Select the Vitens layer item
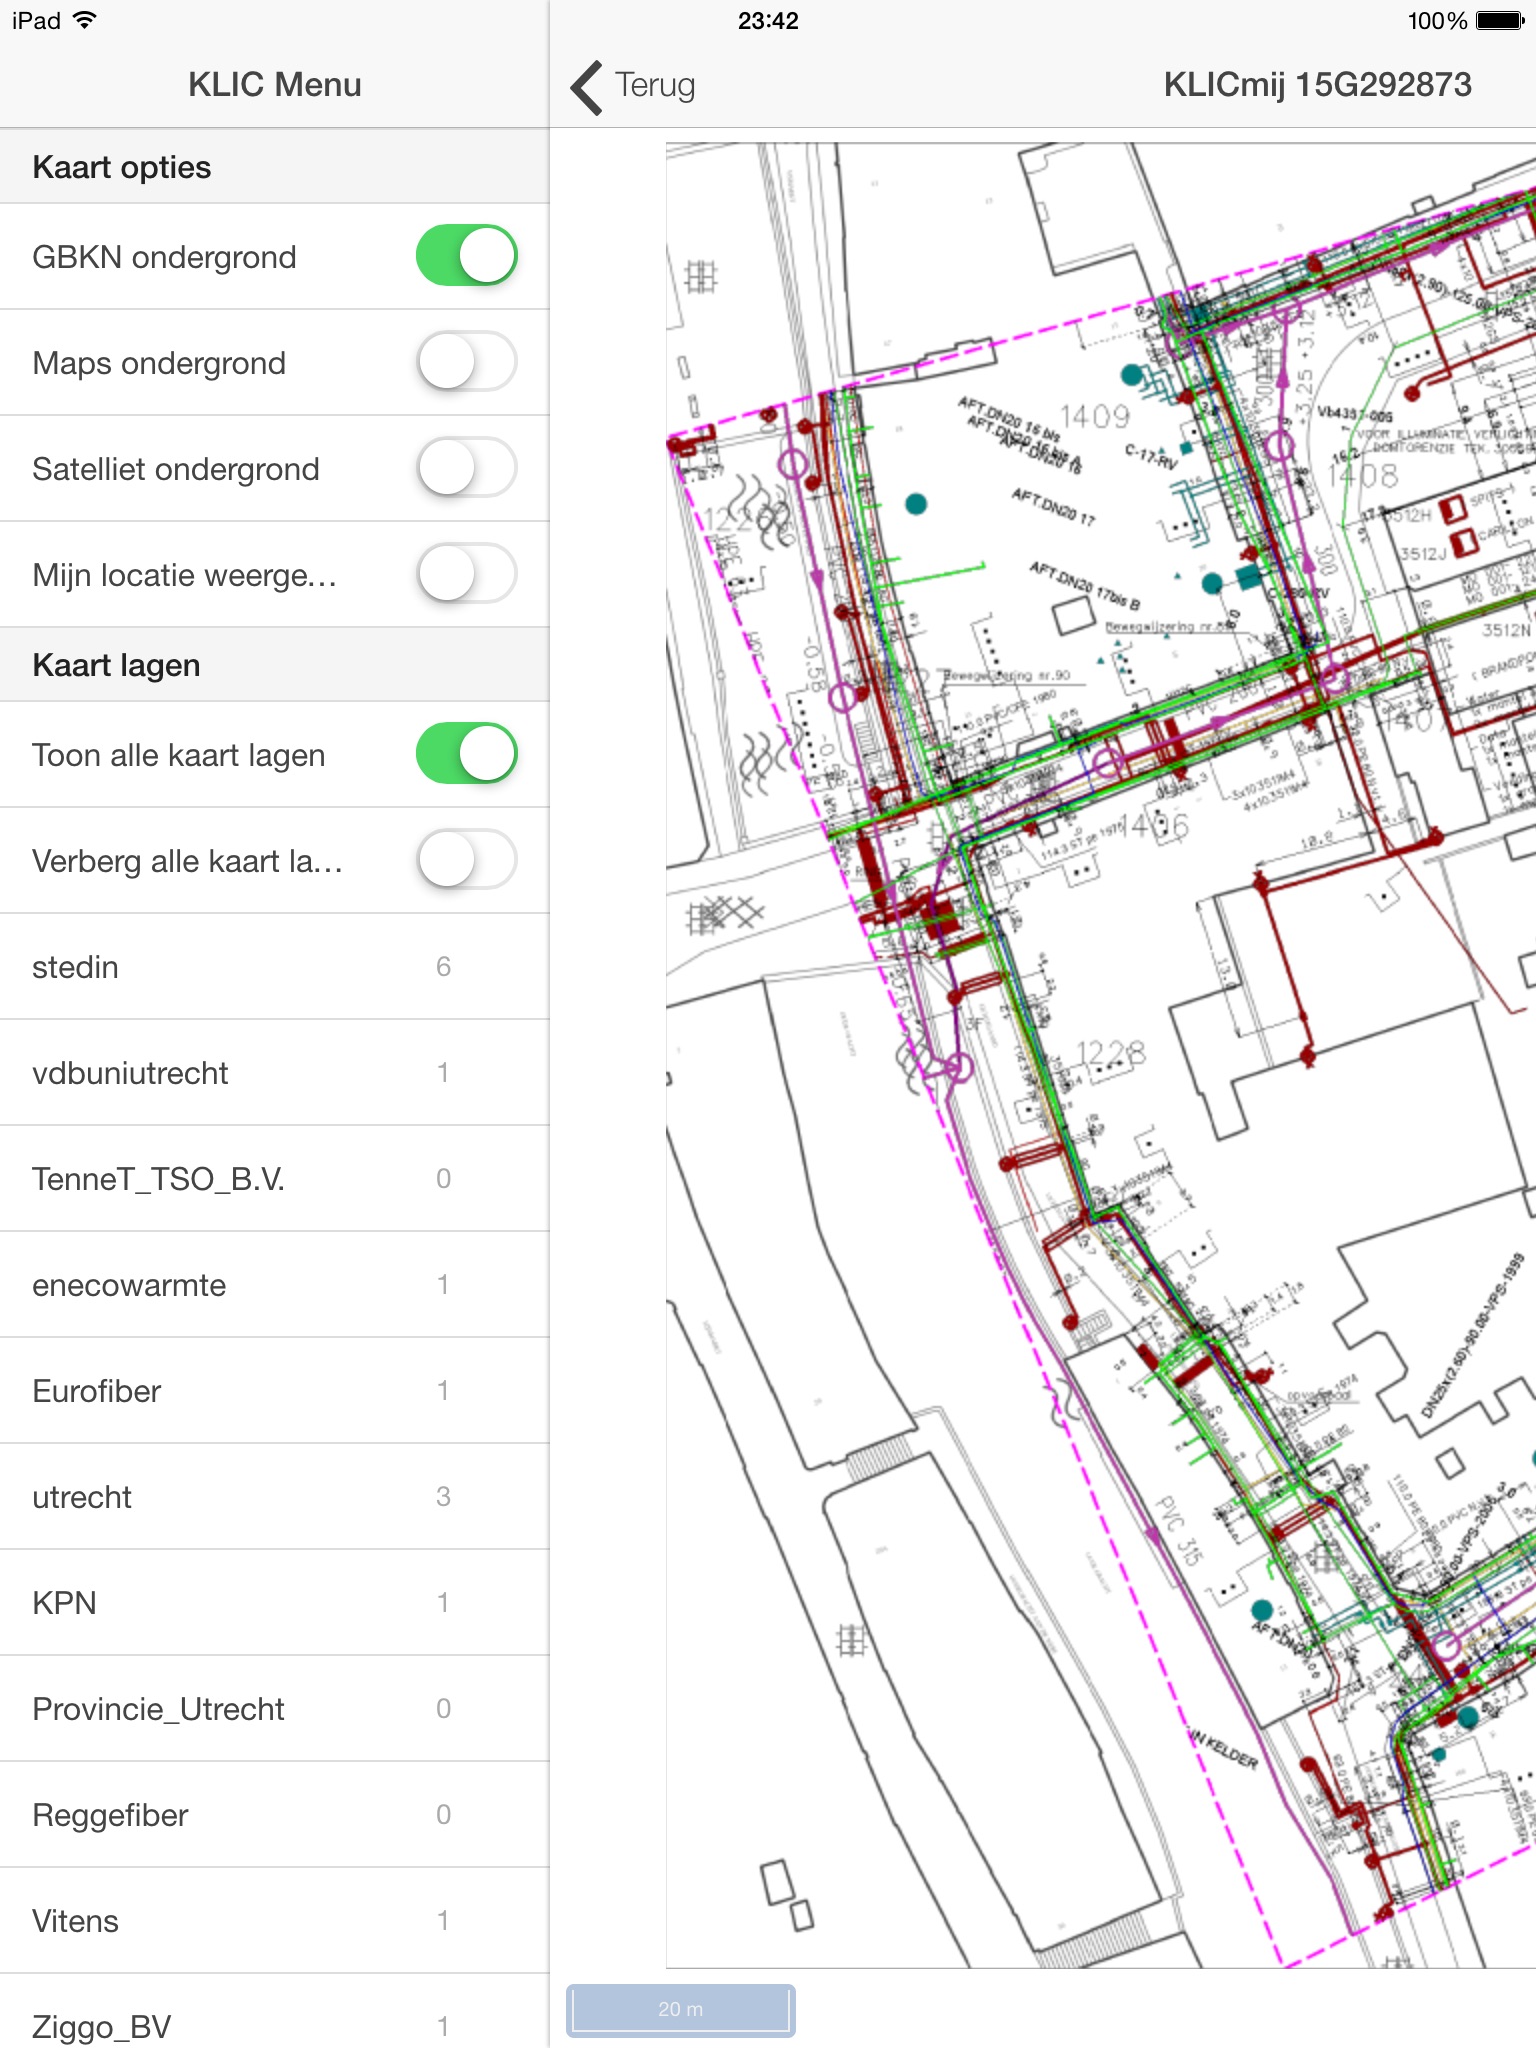Viewport: 1536px width, 2048px height. (x=274, y=1921)
